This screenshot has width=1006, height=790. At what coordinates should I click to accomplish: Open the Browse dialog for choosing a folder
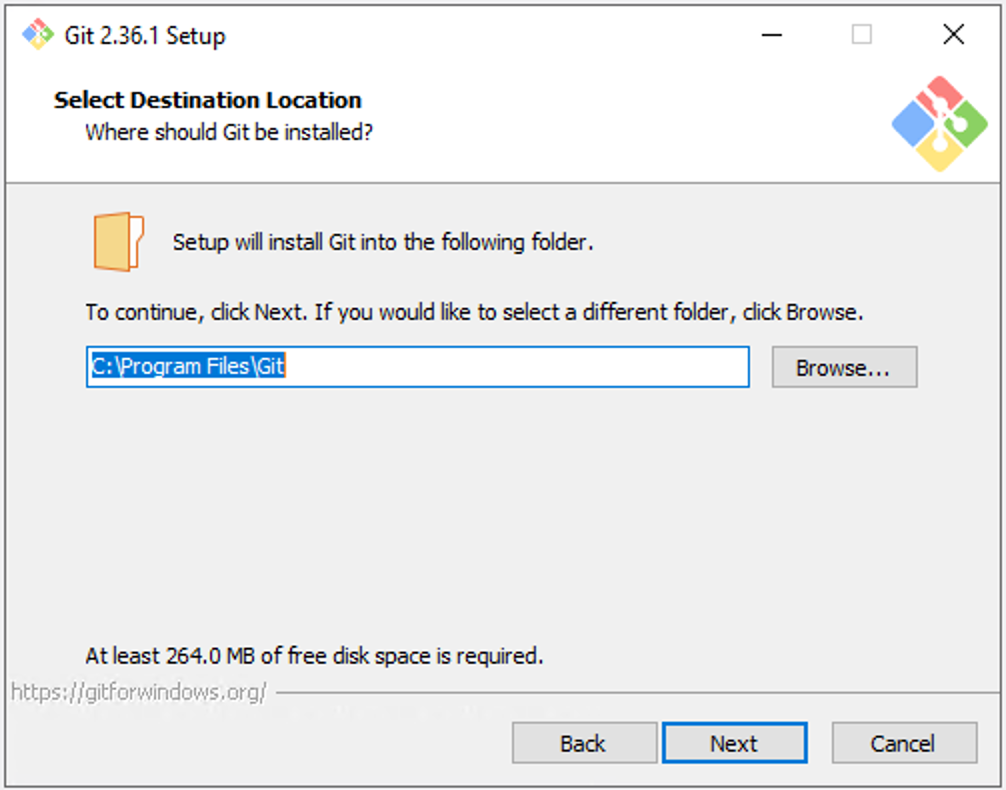click(844, 367)
